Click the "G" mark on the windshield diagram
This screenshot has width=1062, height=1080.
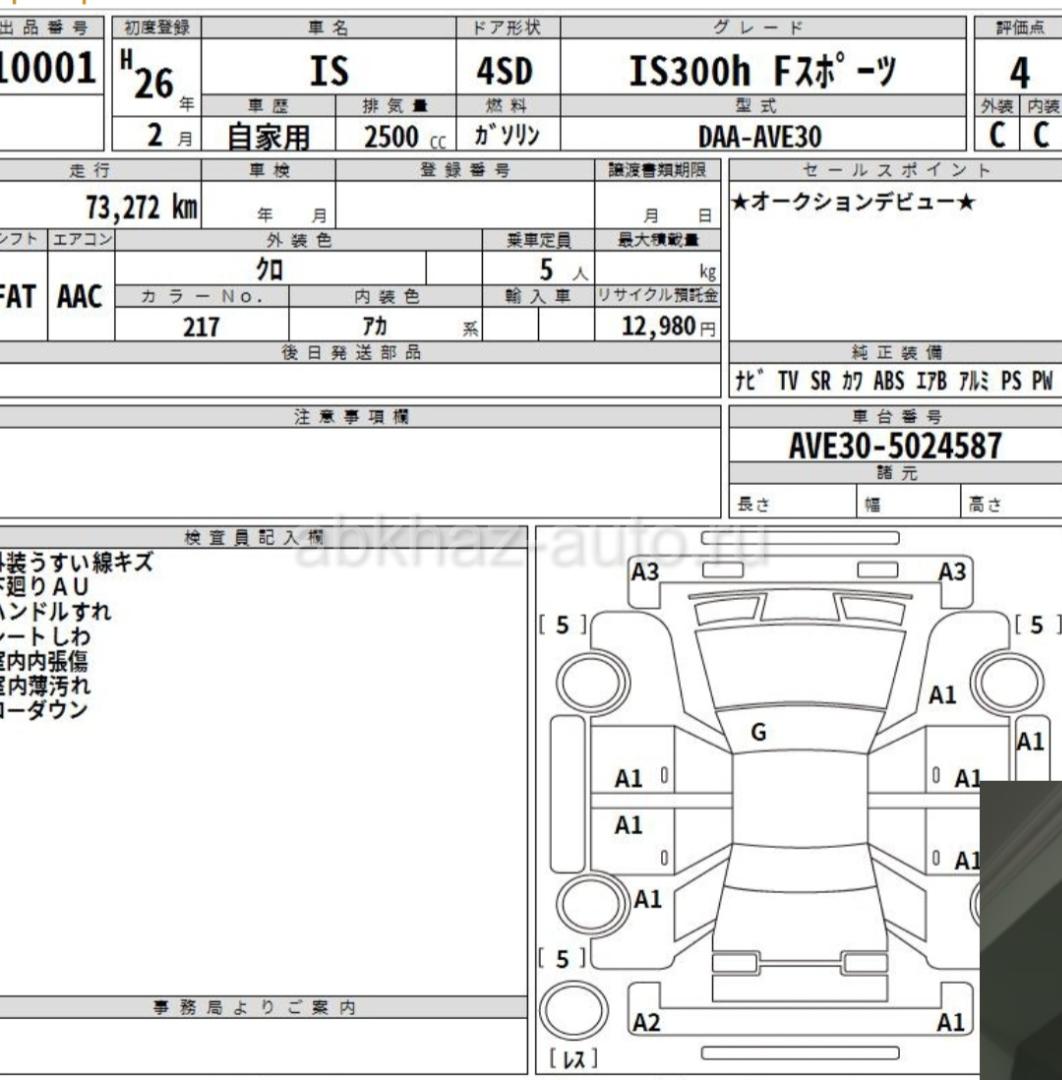[758, 732]
